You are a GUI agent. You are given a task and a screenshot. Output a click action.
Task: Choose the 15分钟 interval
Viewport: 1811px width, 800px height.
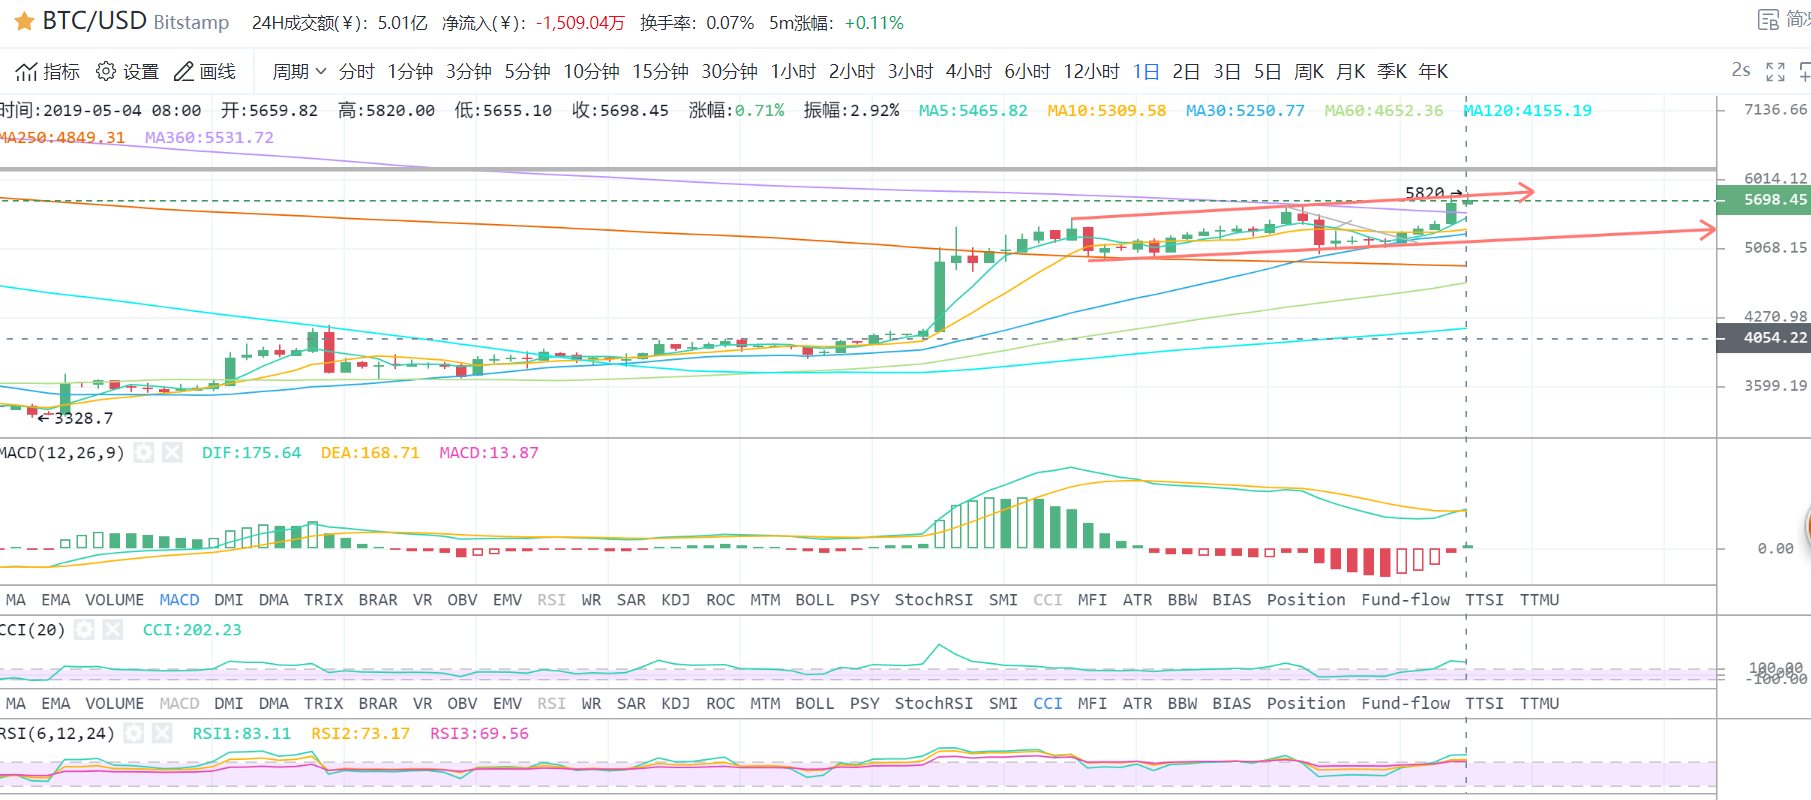[660, 72]
